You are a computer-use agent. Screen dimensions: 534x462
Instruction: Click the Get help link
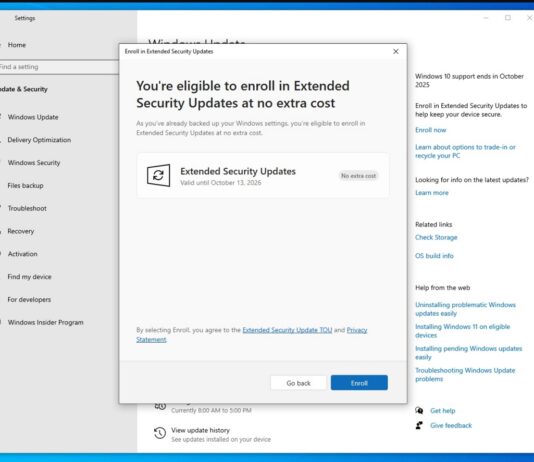442,411
